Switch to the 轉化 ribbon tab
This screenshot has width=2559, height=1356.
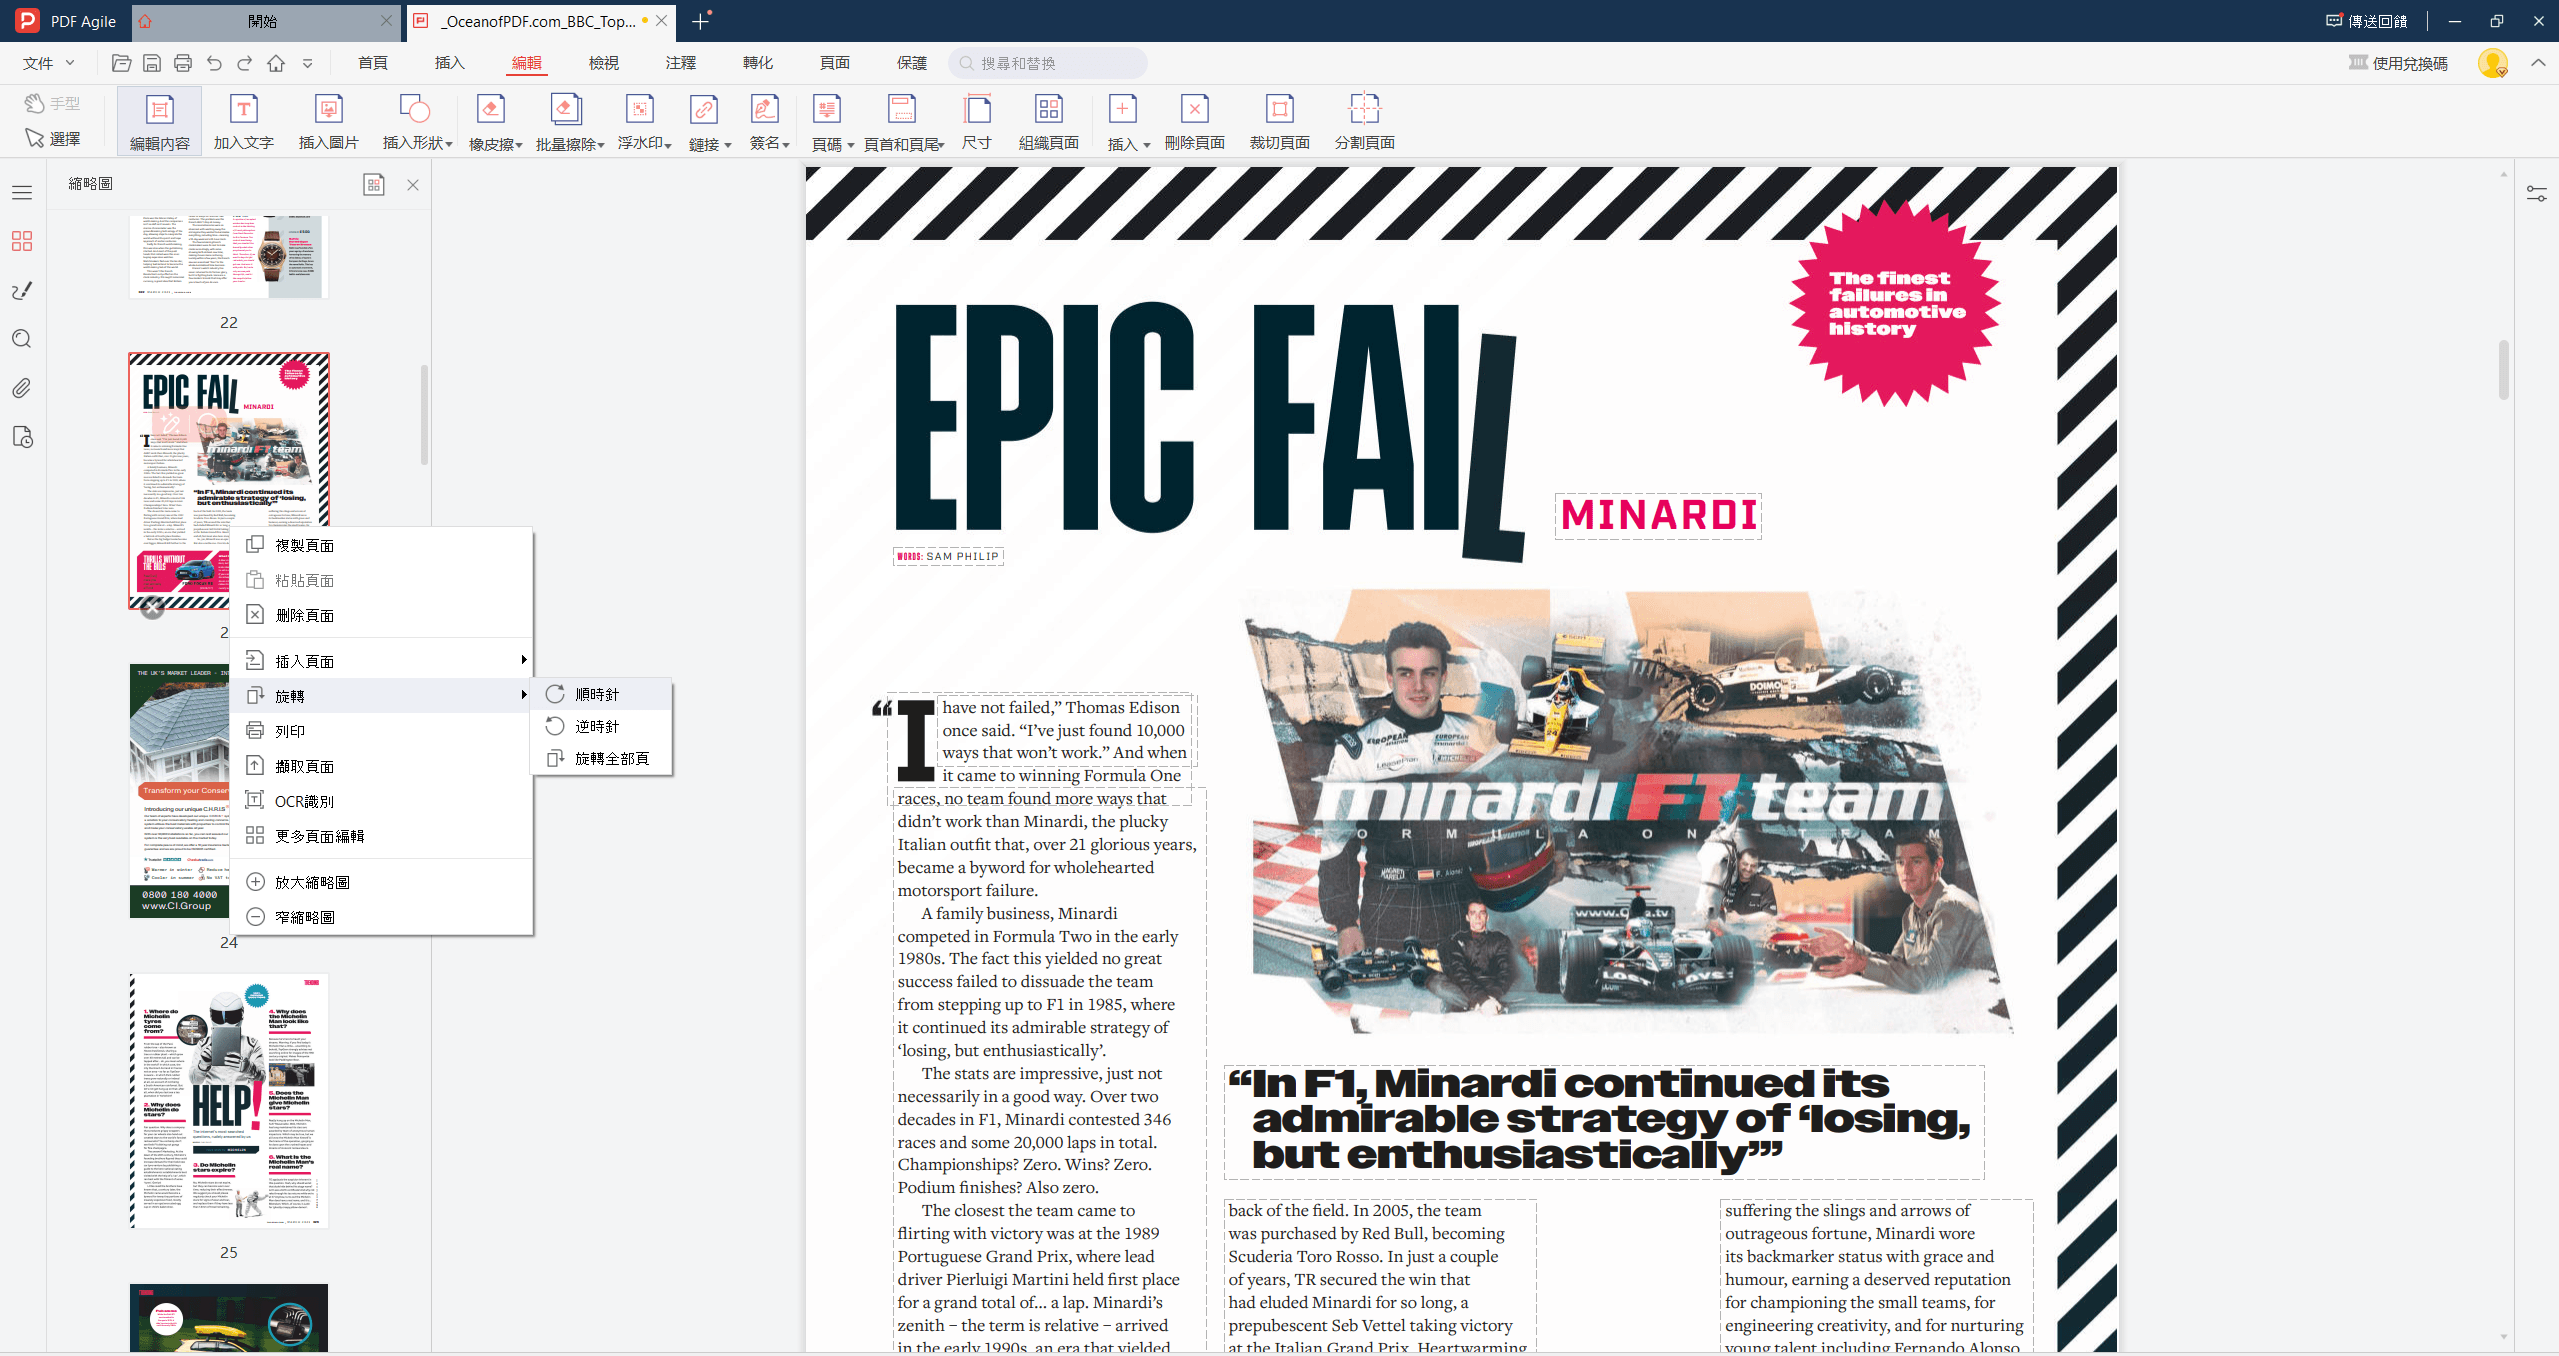(x=758, y=63)
